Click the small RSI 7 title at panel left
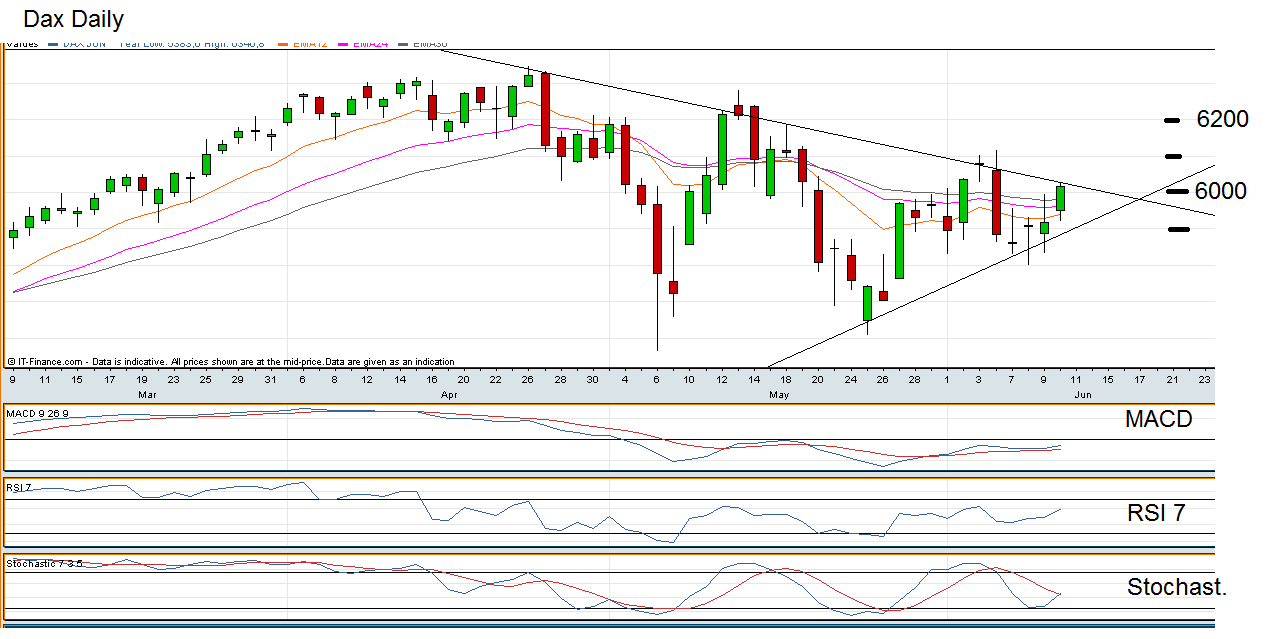Image resolution: width=1268 pixels, height=639 pixels. click(x=20, y=488)
